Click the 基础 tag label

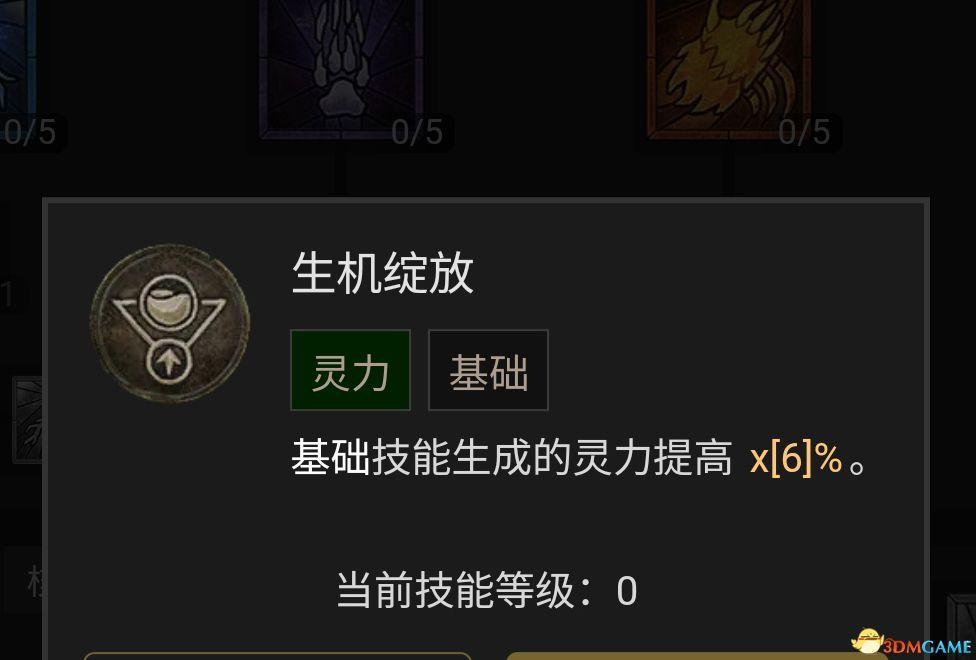(x=488, y=370)
